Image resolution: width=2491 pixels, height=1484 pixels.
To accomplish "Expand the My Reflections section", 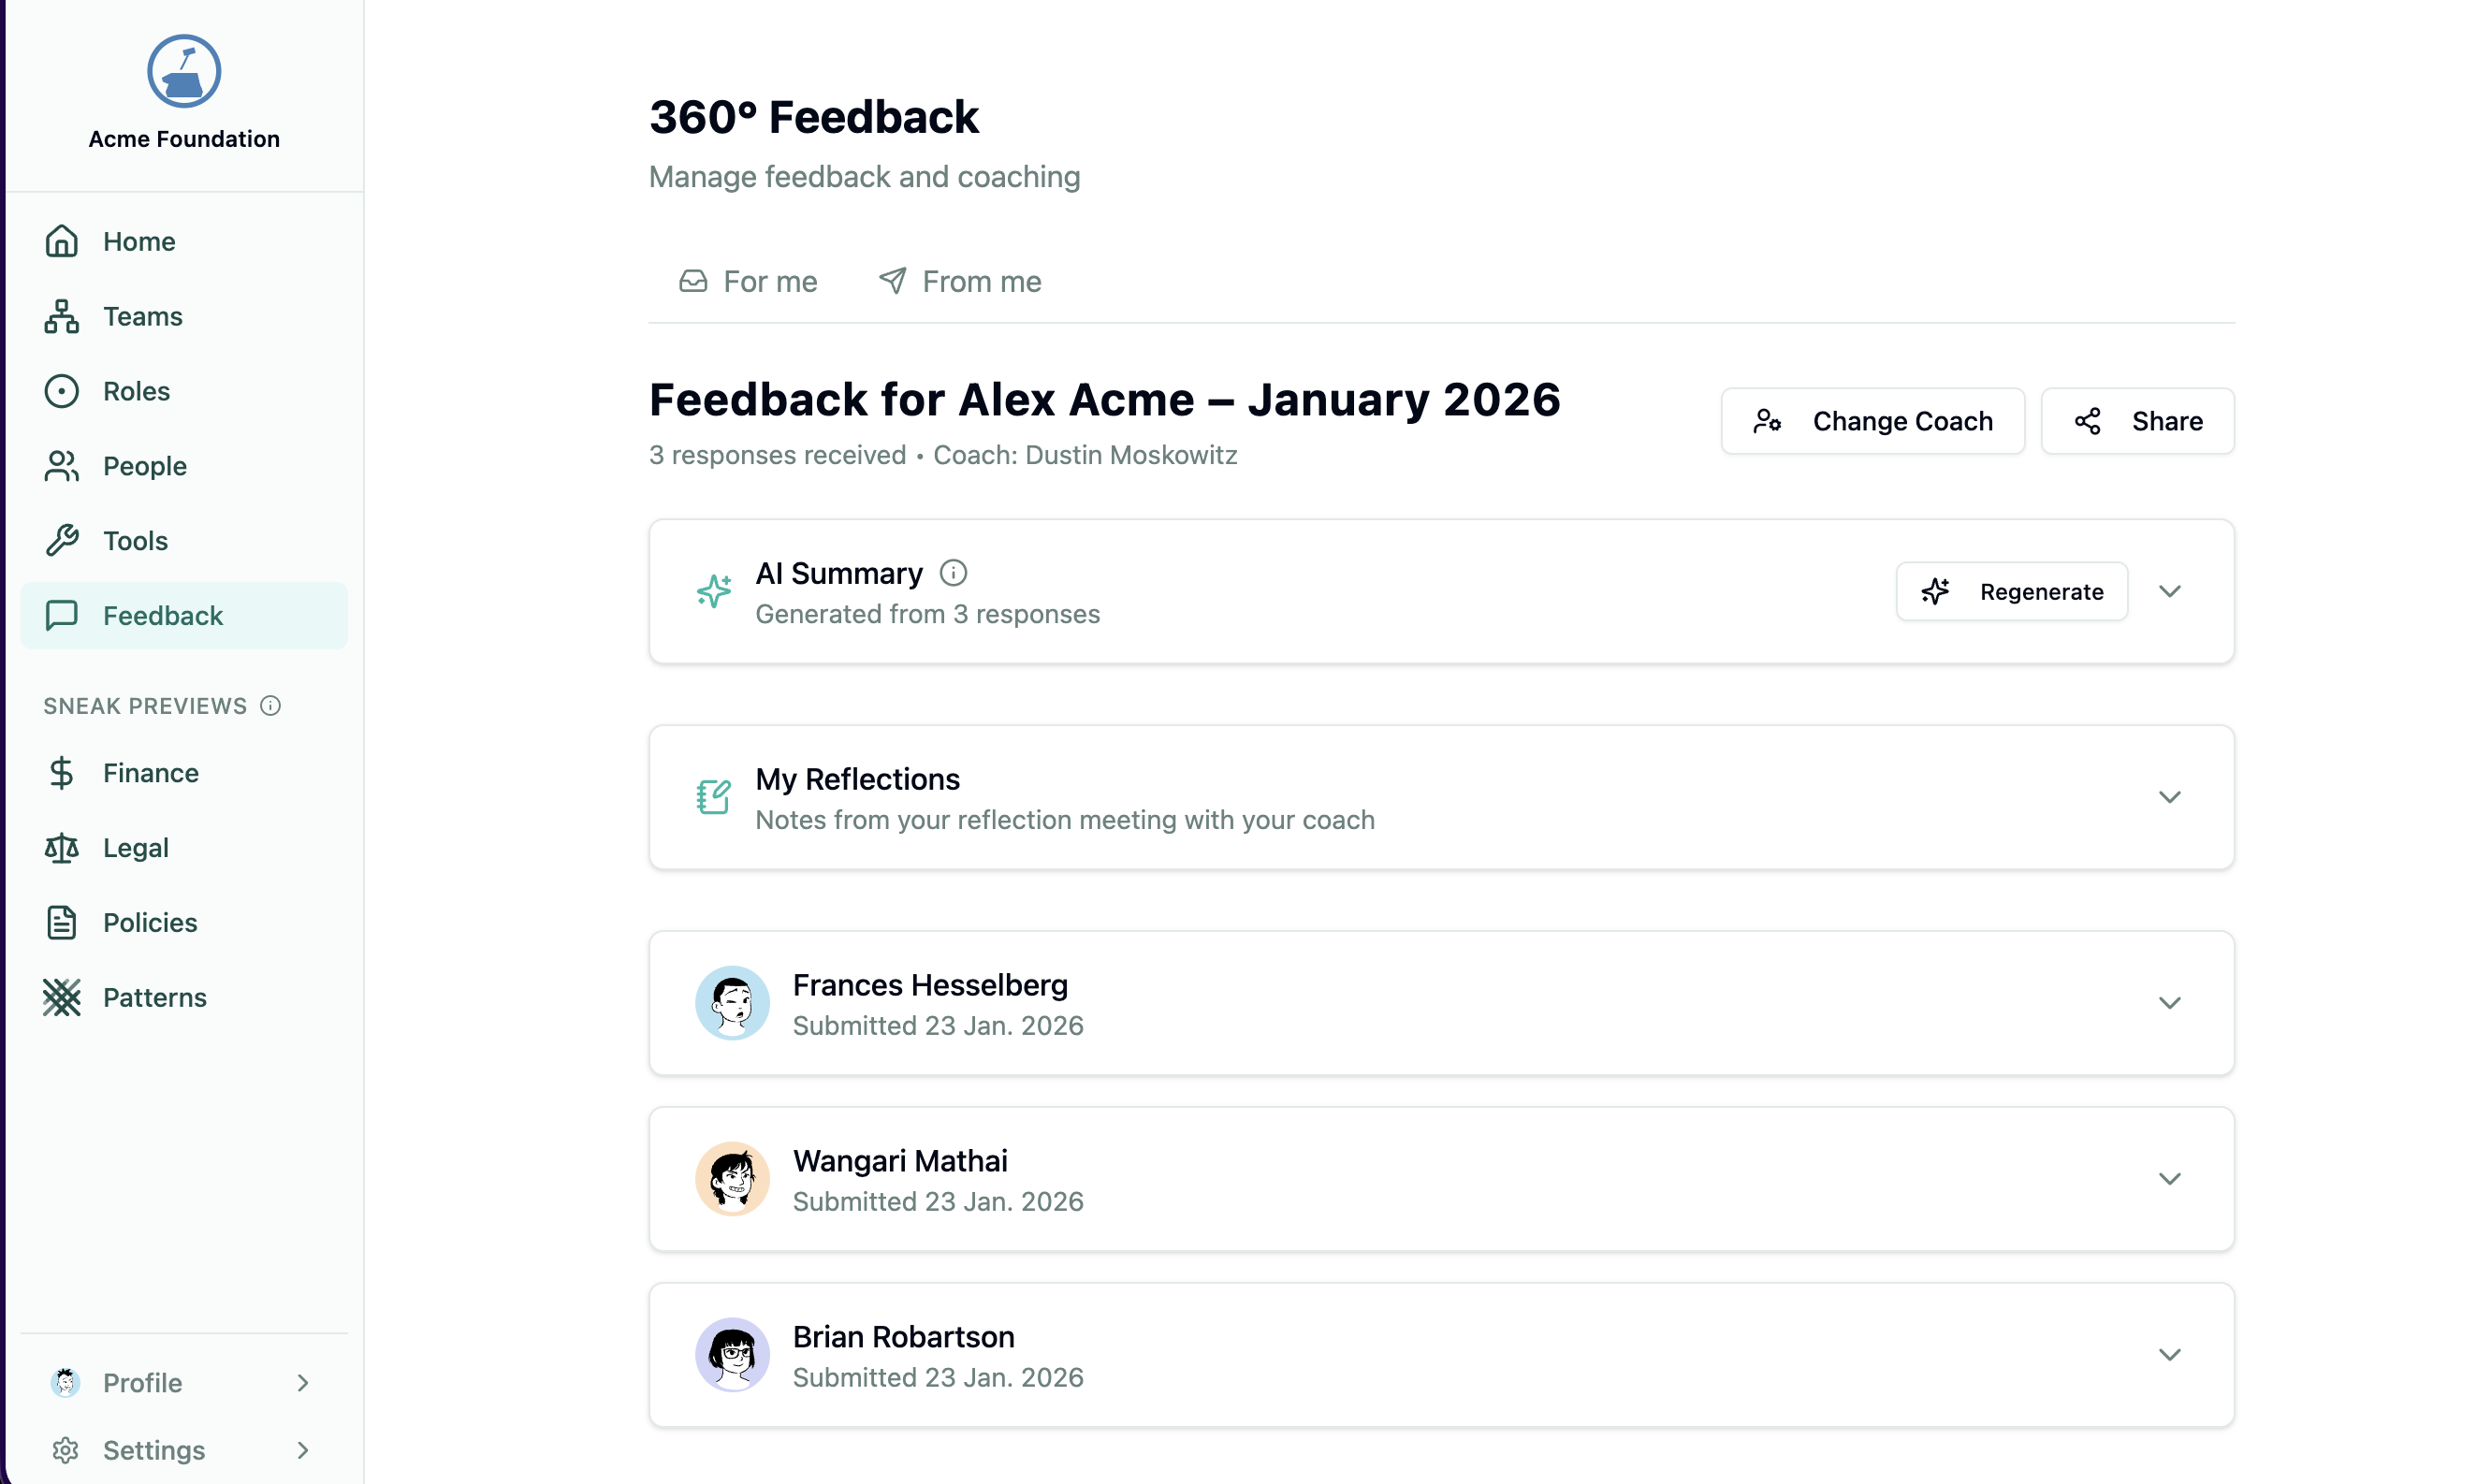I will (x=2169, y=797).
